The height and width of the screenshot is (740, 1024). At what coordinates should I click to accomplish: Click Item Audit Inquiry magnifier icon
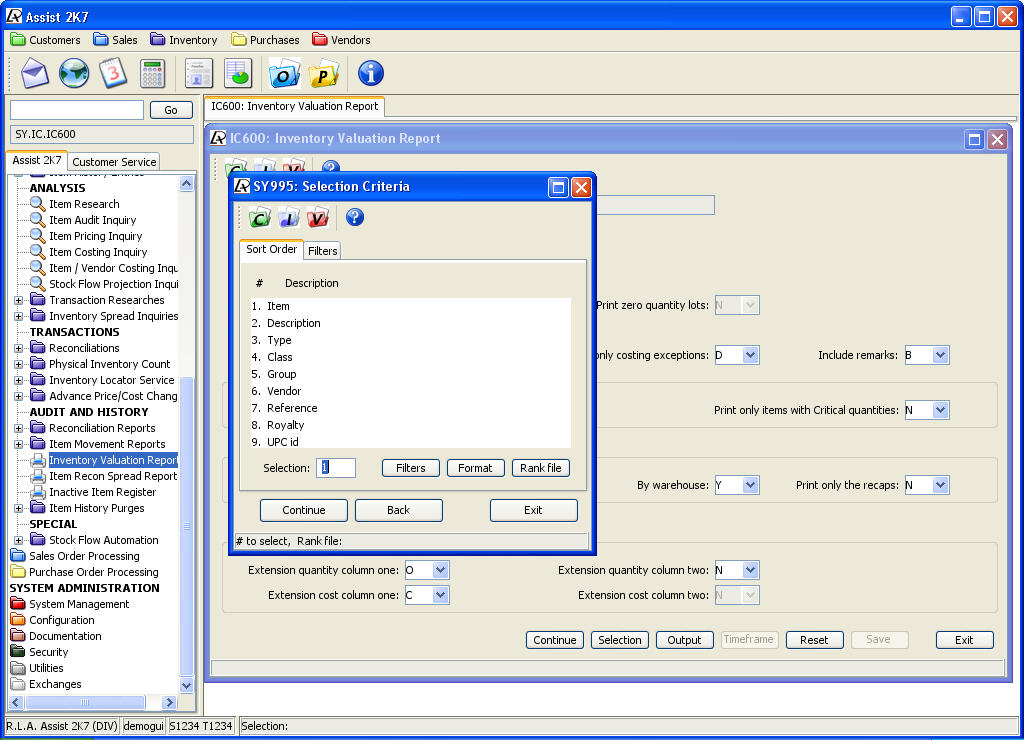tap(38, 220)
